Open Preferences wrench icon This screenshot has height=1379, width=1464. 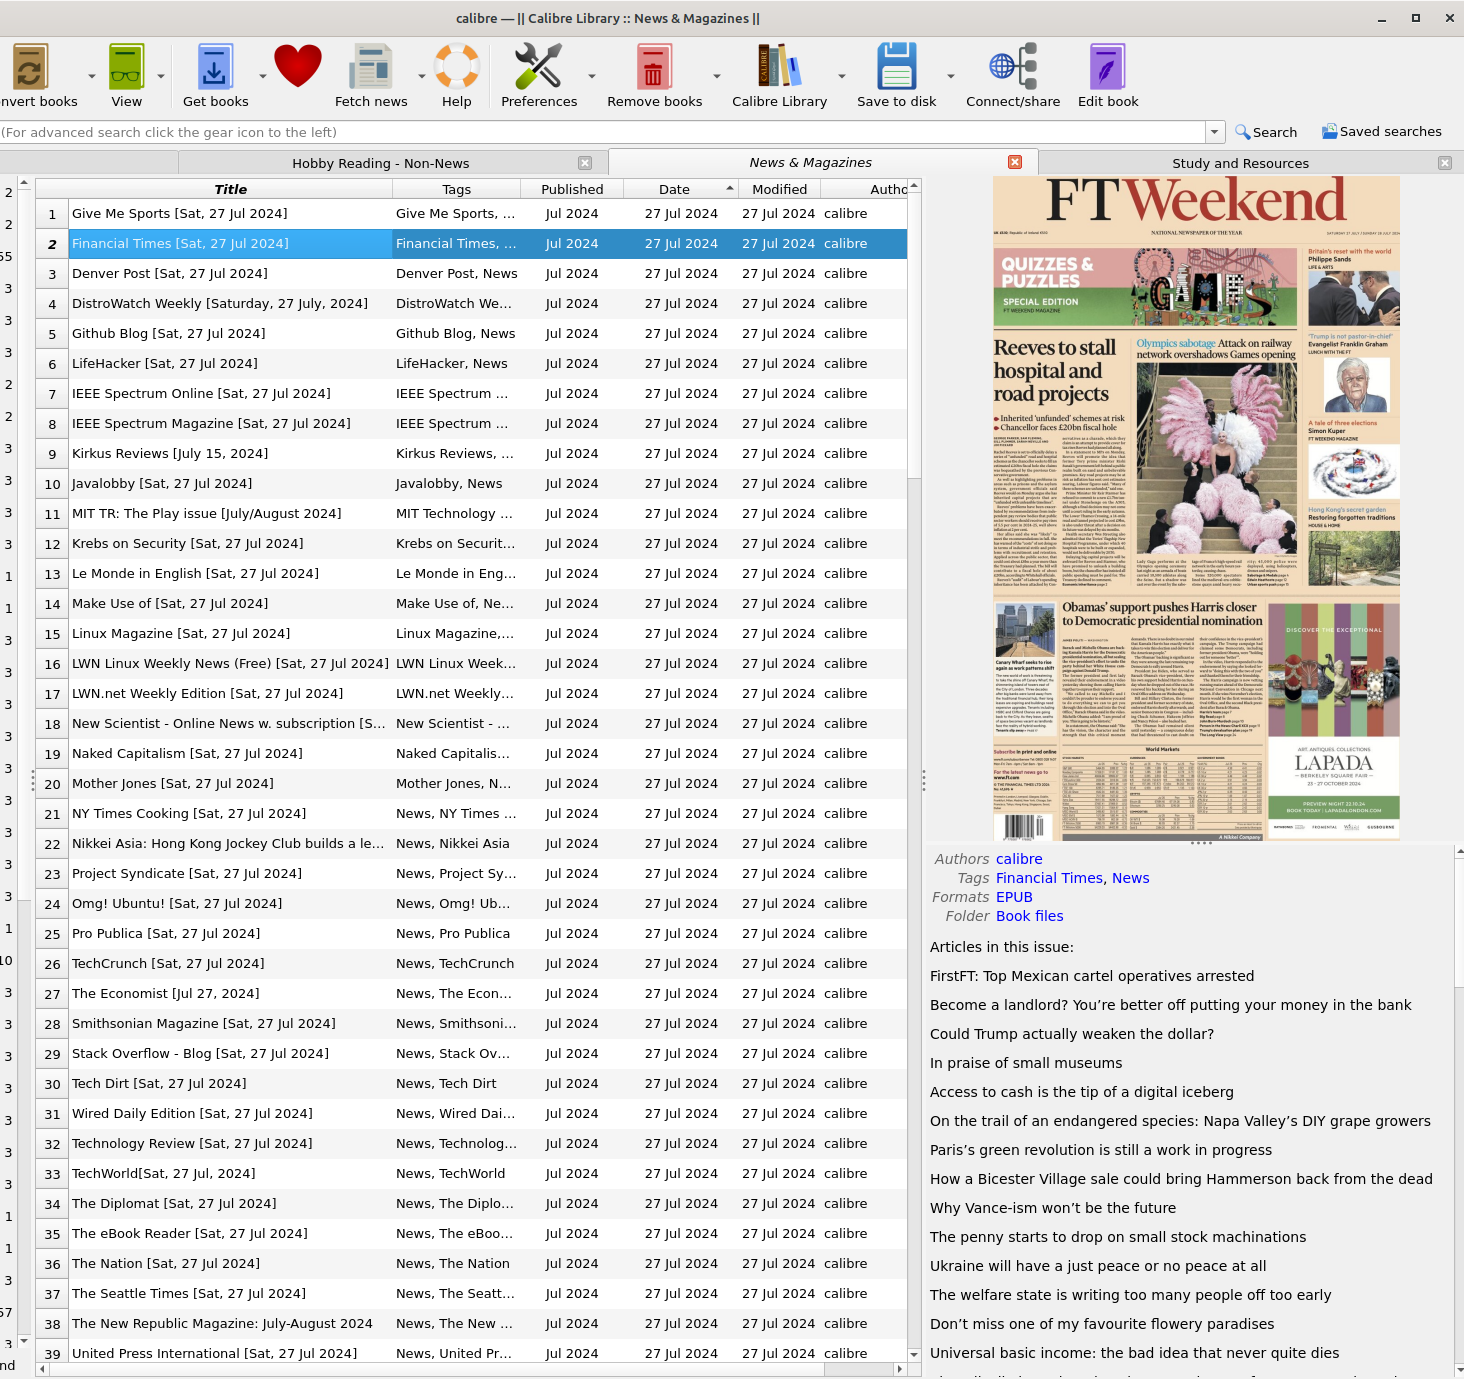538,68
